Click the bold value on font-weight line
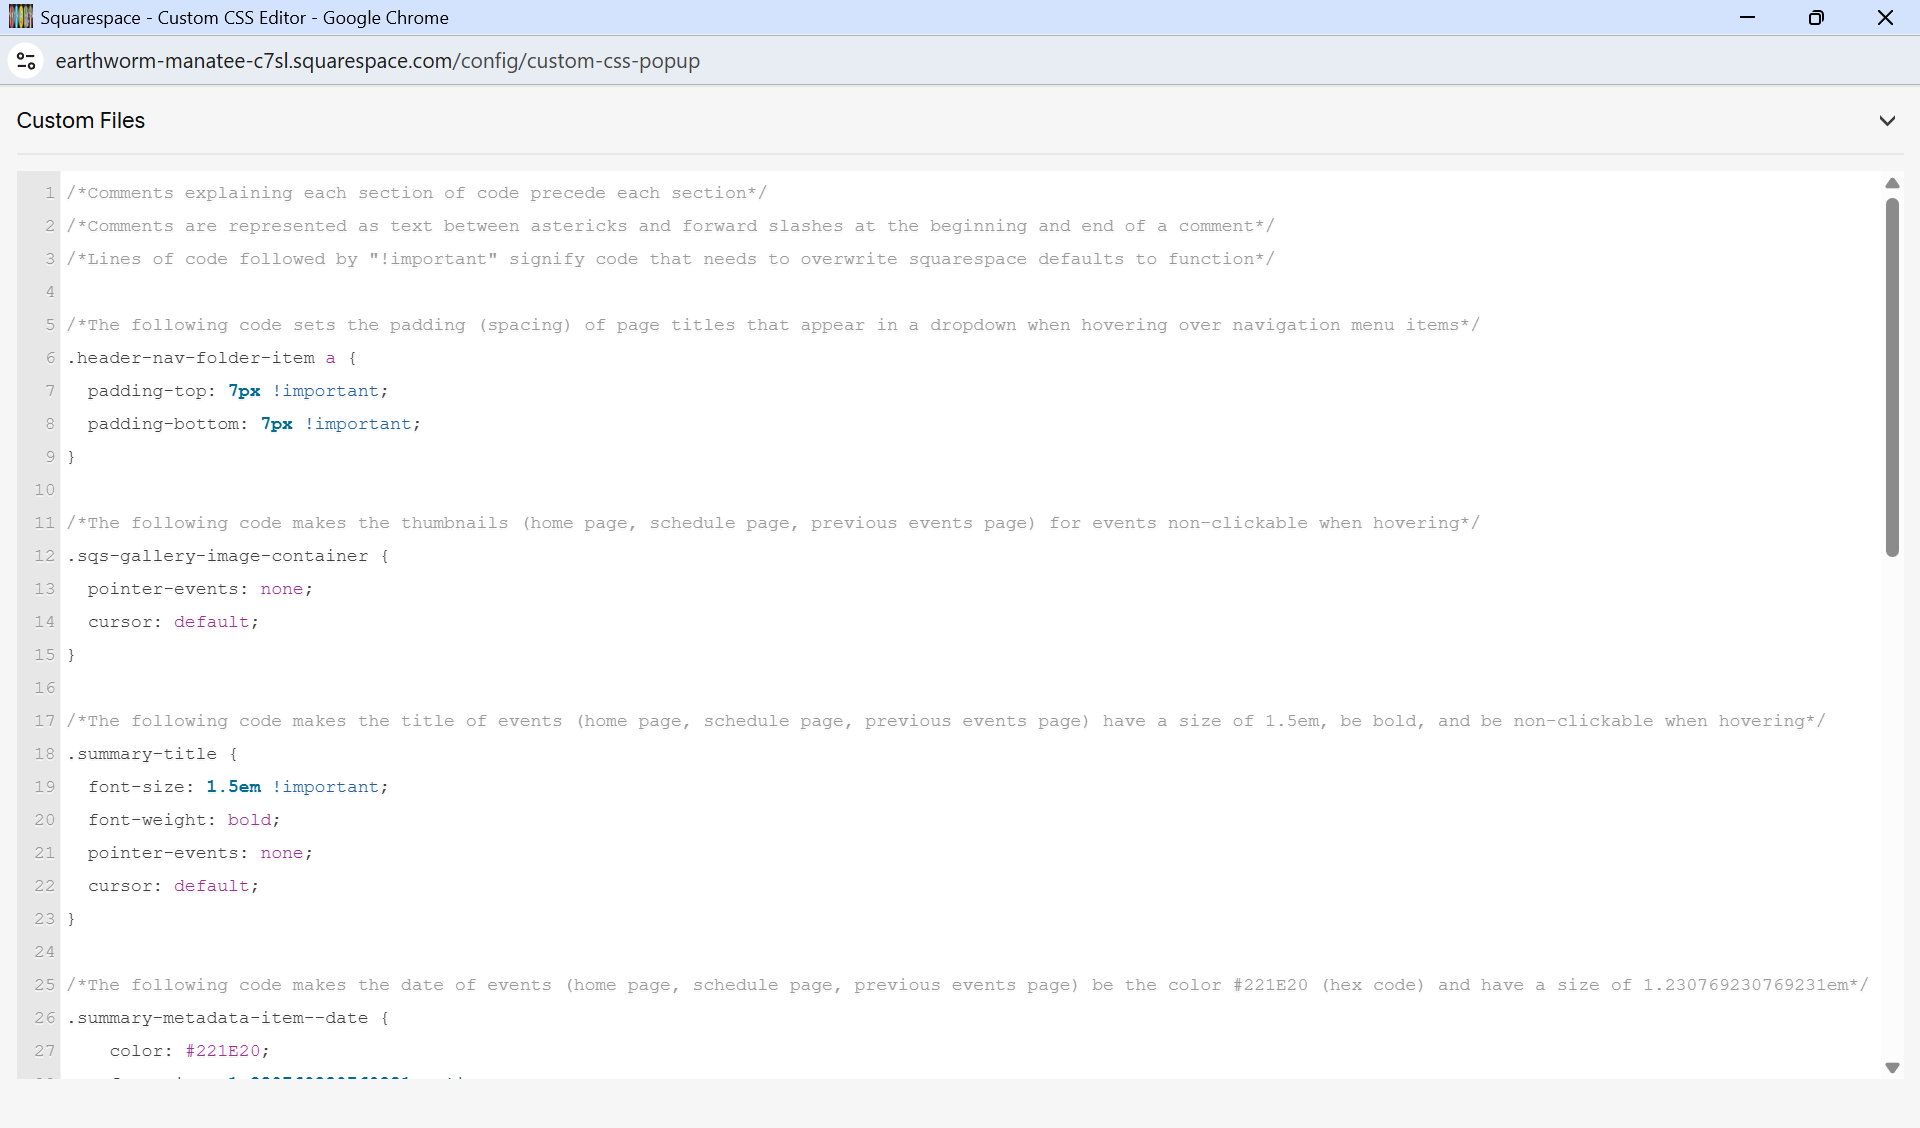The width and height of the screenshot is (1920, 1128). (x=249, y=820)
